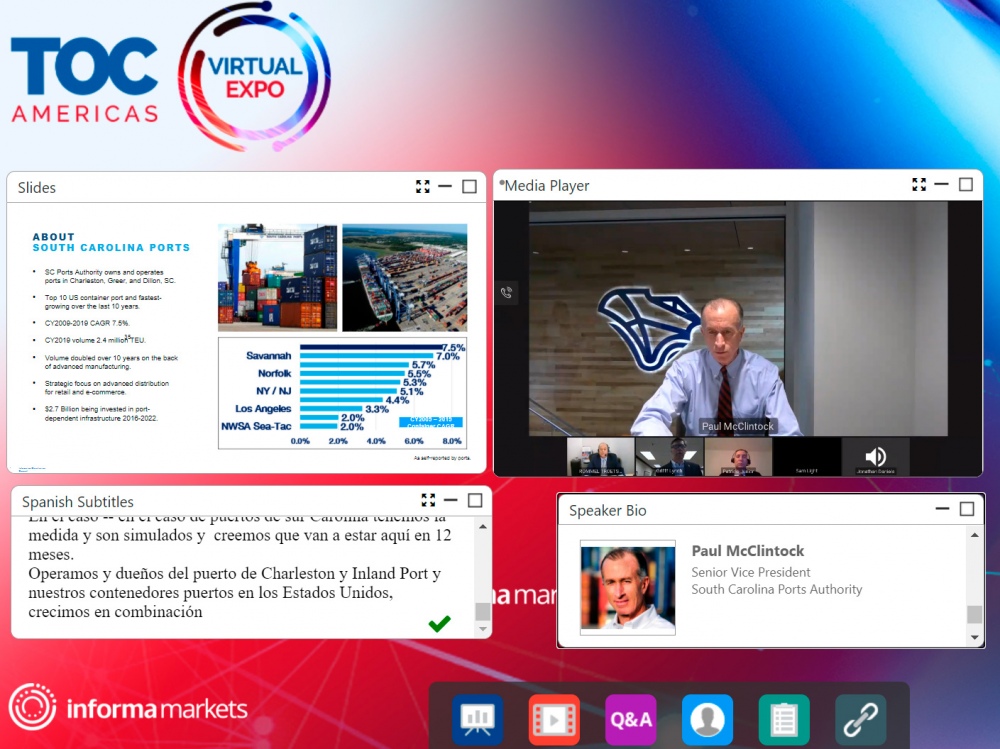Click the Spanish Subtitles scrollbar thumb
The width and height of the screenshot is (1000, 749).
click(x=483, y=612)
